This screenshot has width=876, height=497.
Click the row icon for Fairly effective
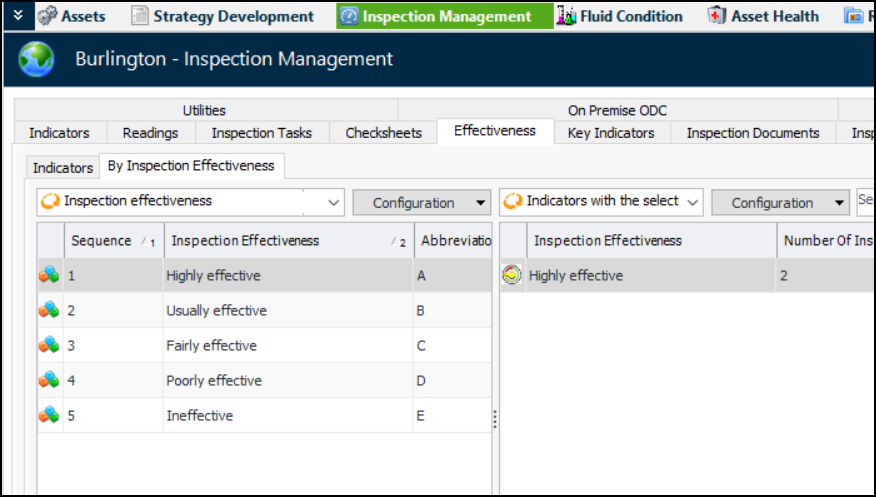pos(49,346)
